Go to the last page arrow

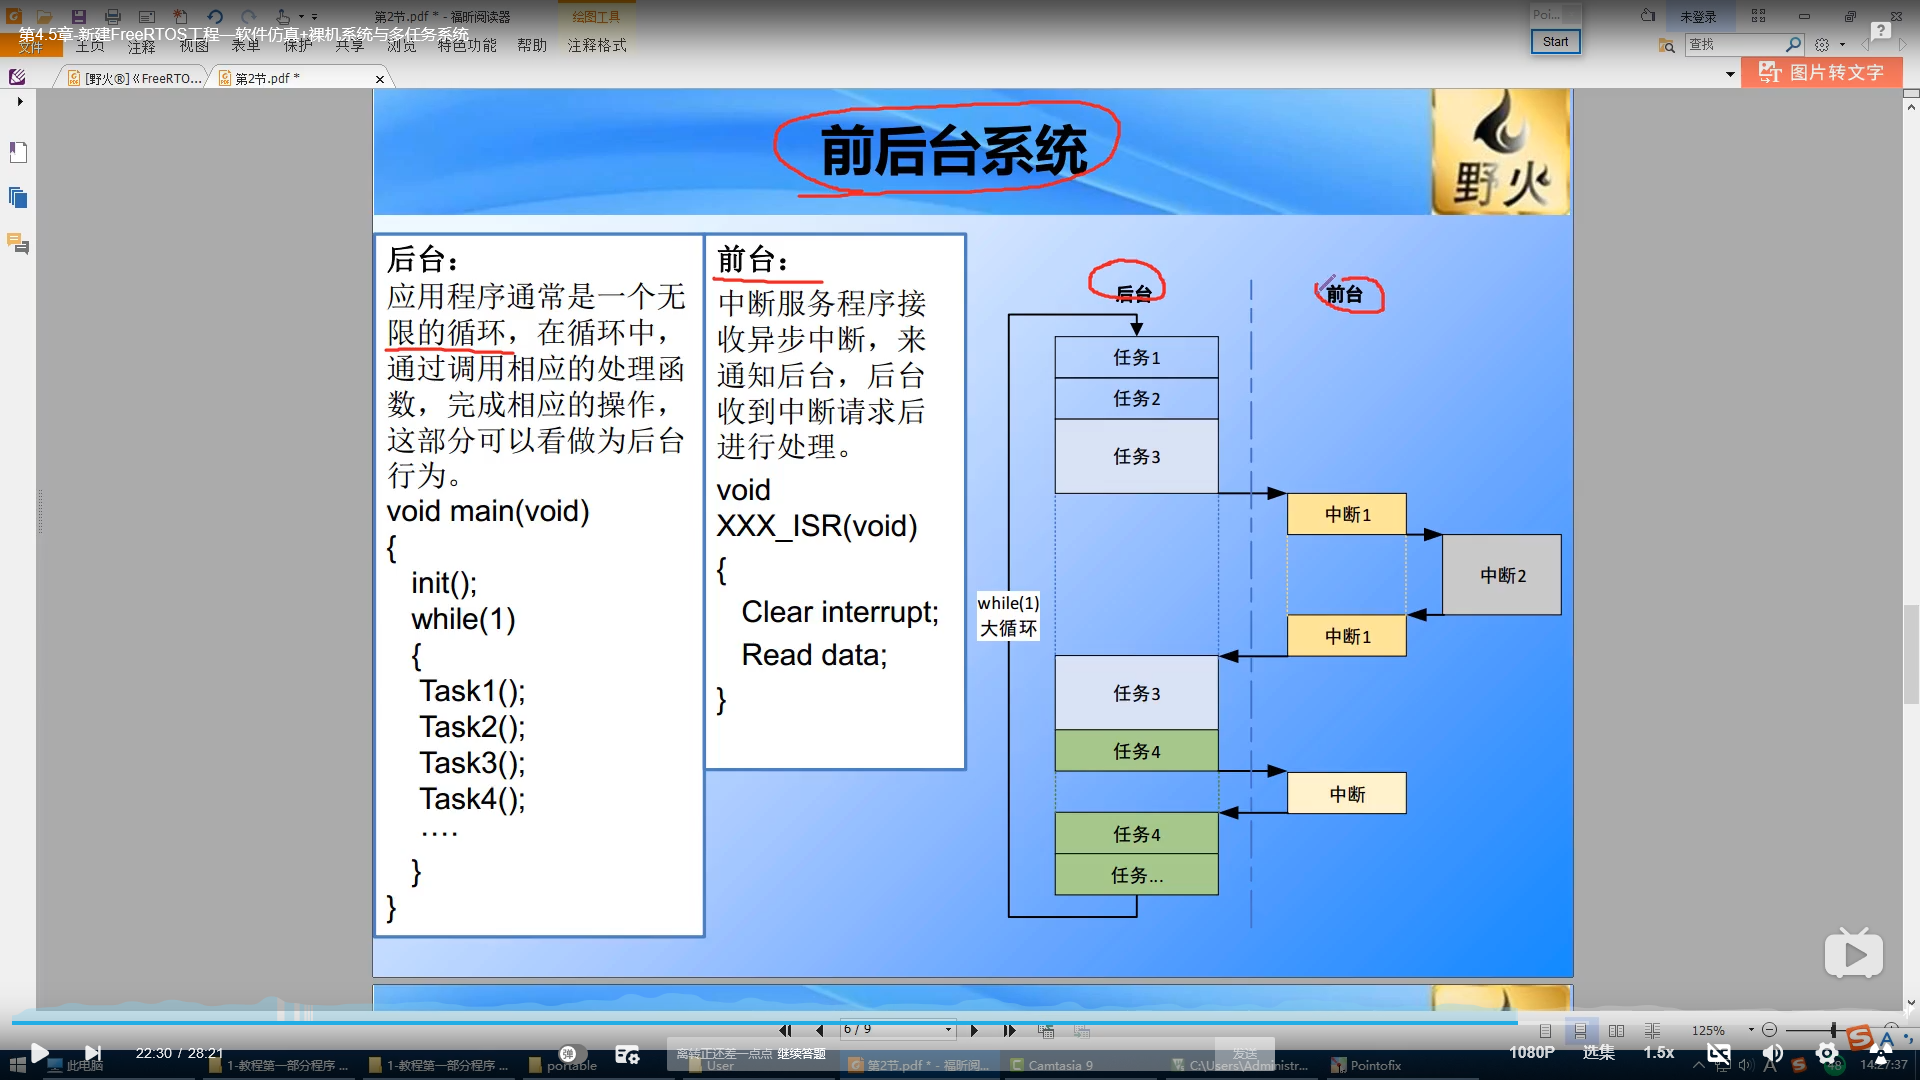pyautogui.click(x=1009, y=1030)
